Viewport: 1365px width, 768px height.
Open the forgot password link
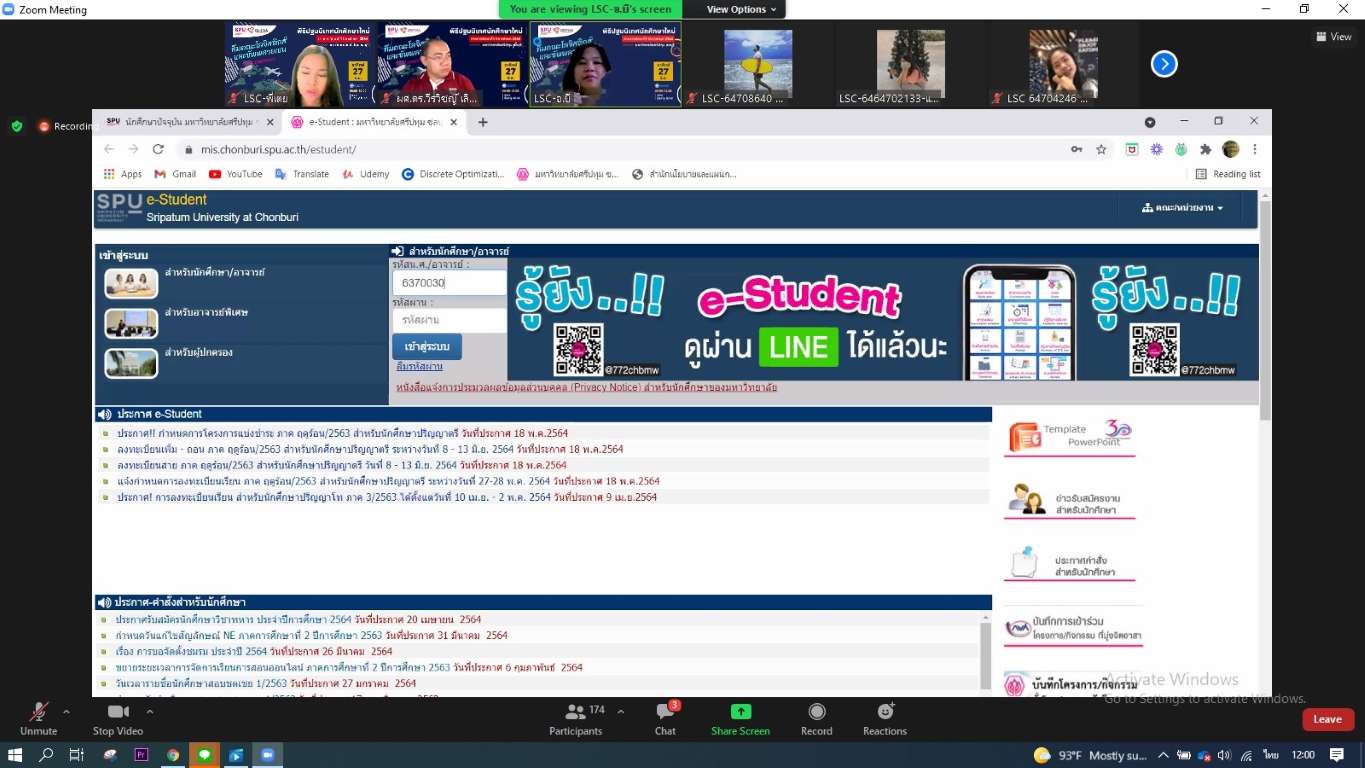419,367
